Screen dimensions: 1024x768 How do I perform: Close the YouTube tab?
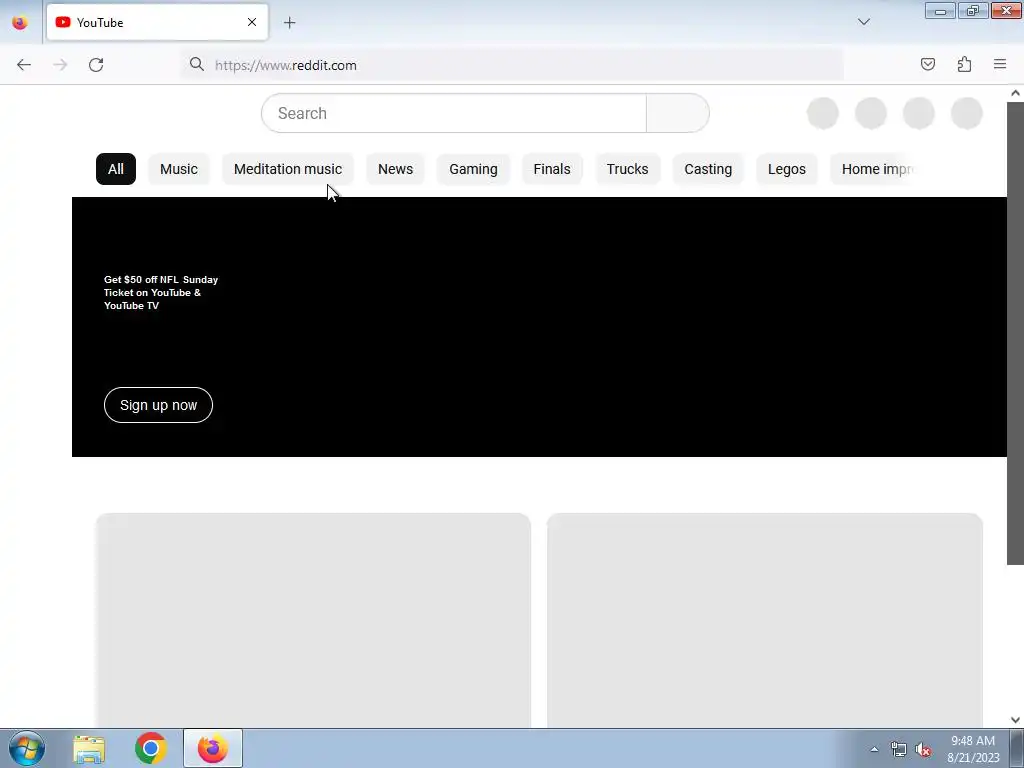coord(251,22)
